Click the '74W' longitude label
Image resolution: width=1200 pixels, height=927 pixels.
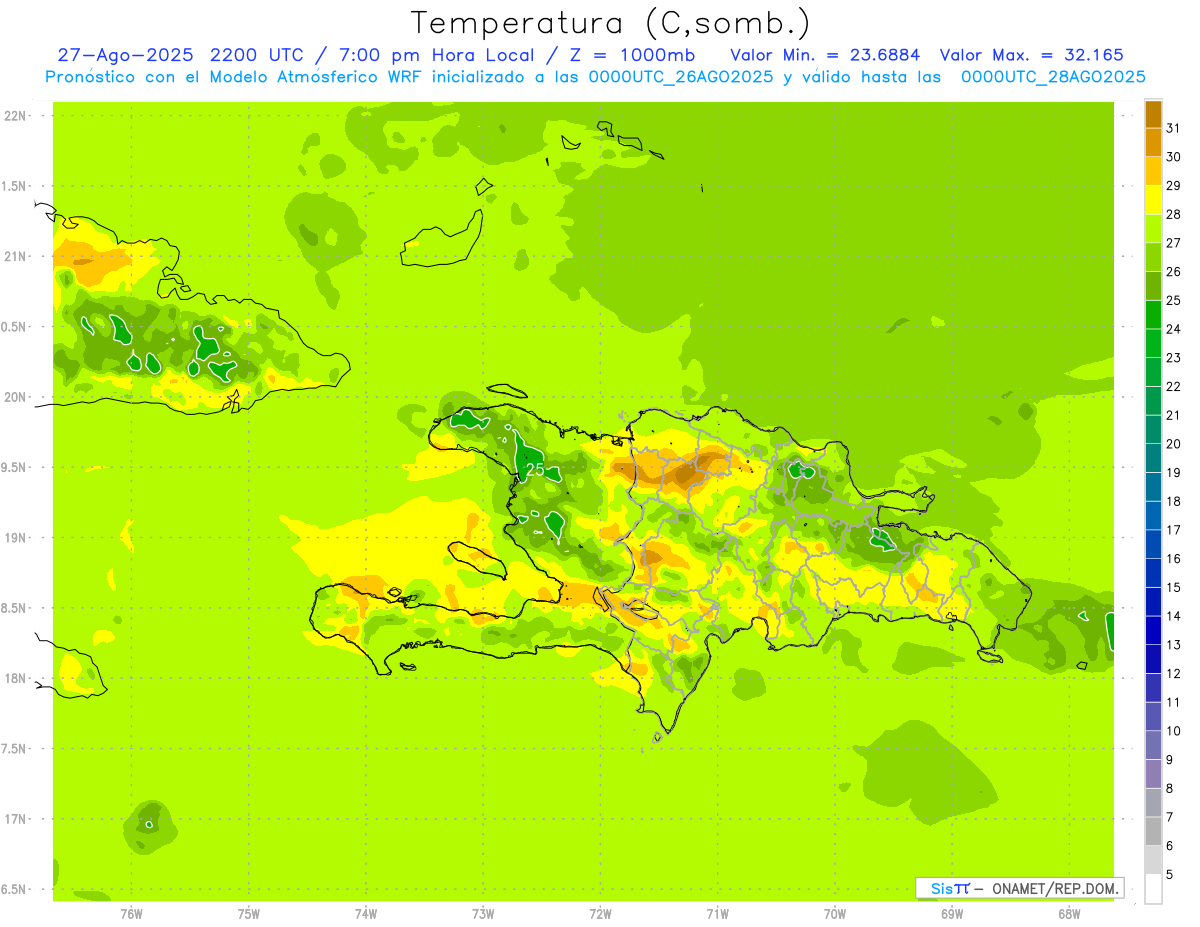point(366,914)
